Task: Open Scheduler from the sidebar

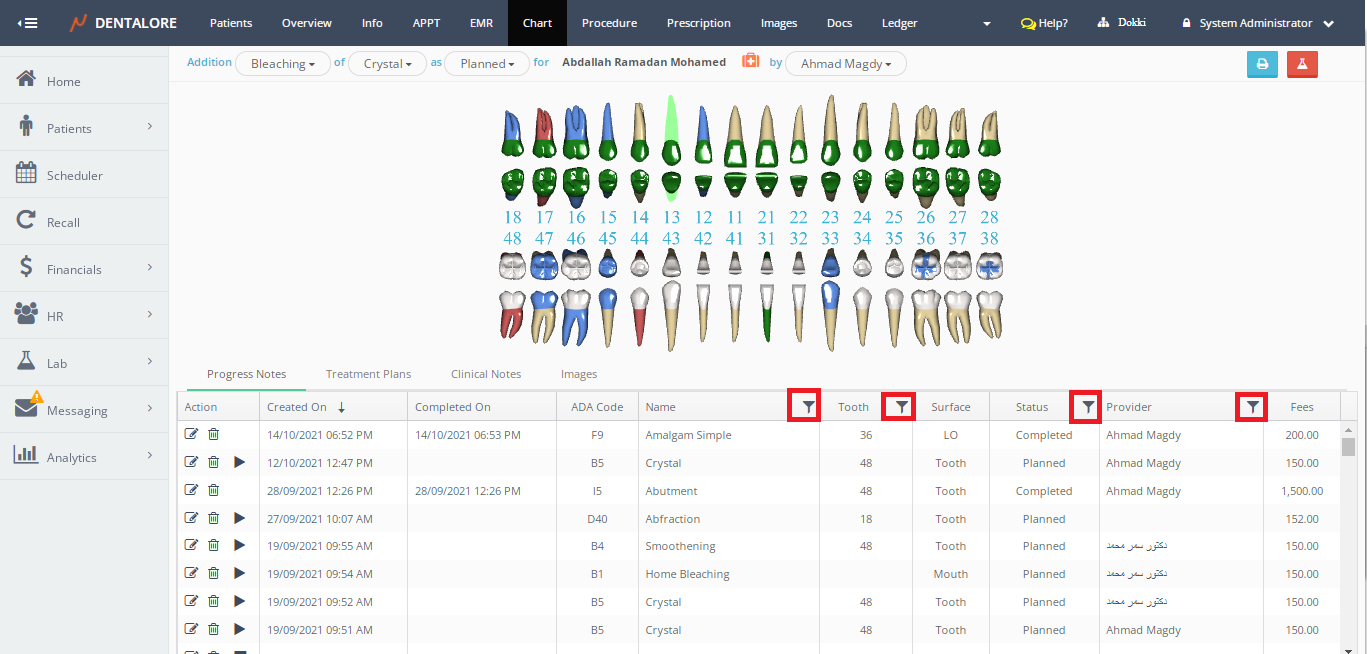Action: [74, 176]
